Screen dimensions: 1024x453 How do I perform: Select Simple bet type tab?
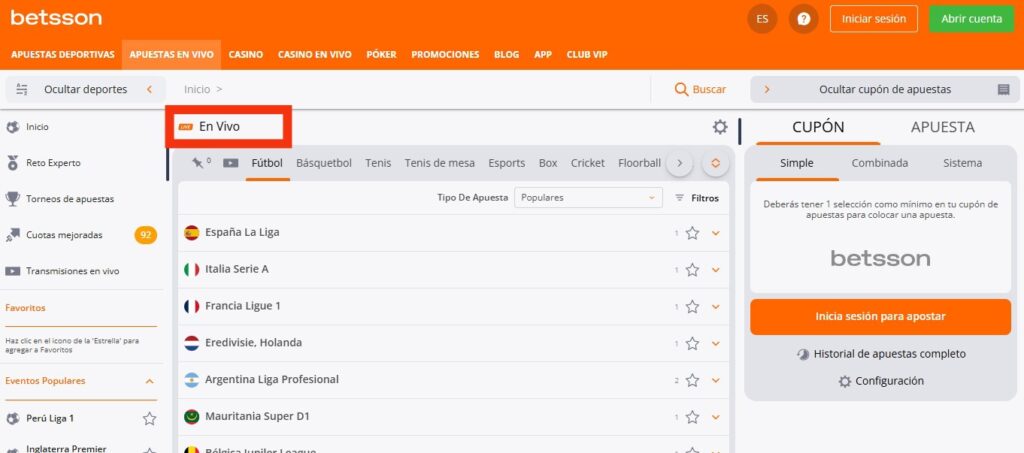(797, 163)
